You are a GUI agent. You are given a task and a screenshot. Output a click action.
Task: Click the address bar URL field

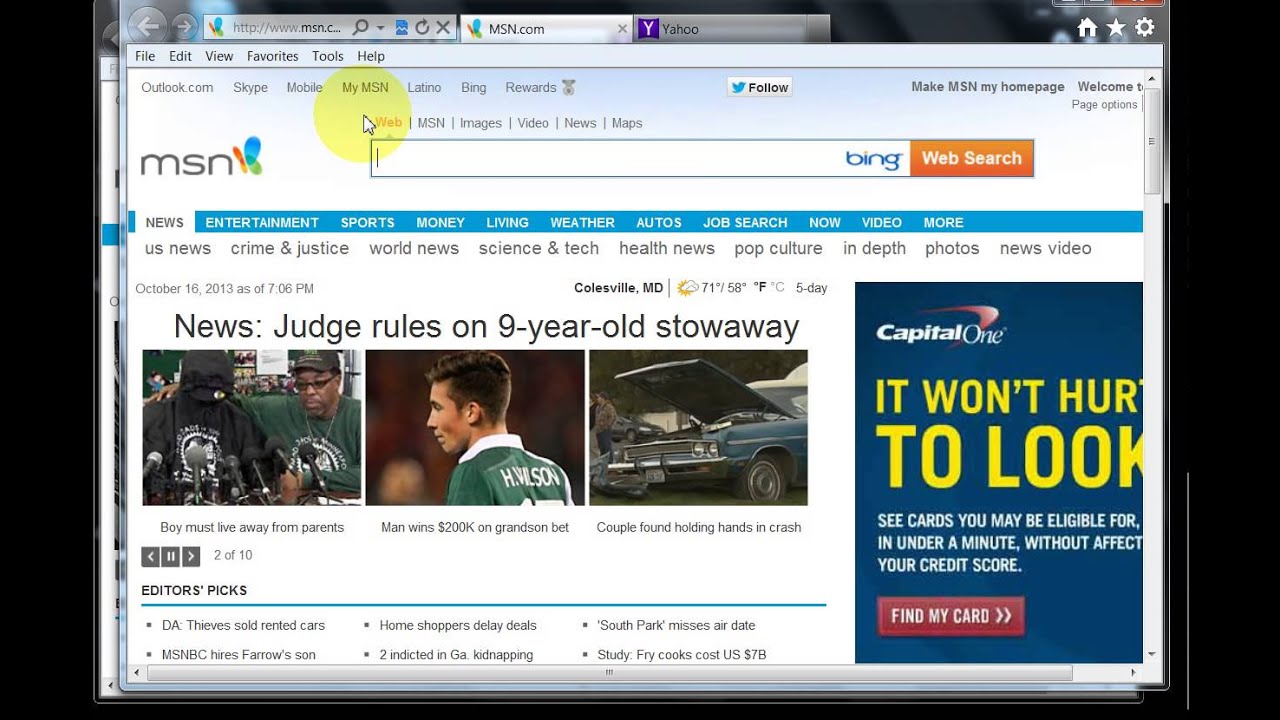point(288,28)
